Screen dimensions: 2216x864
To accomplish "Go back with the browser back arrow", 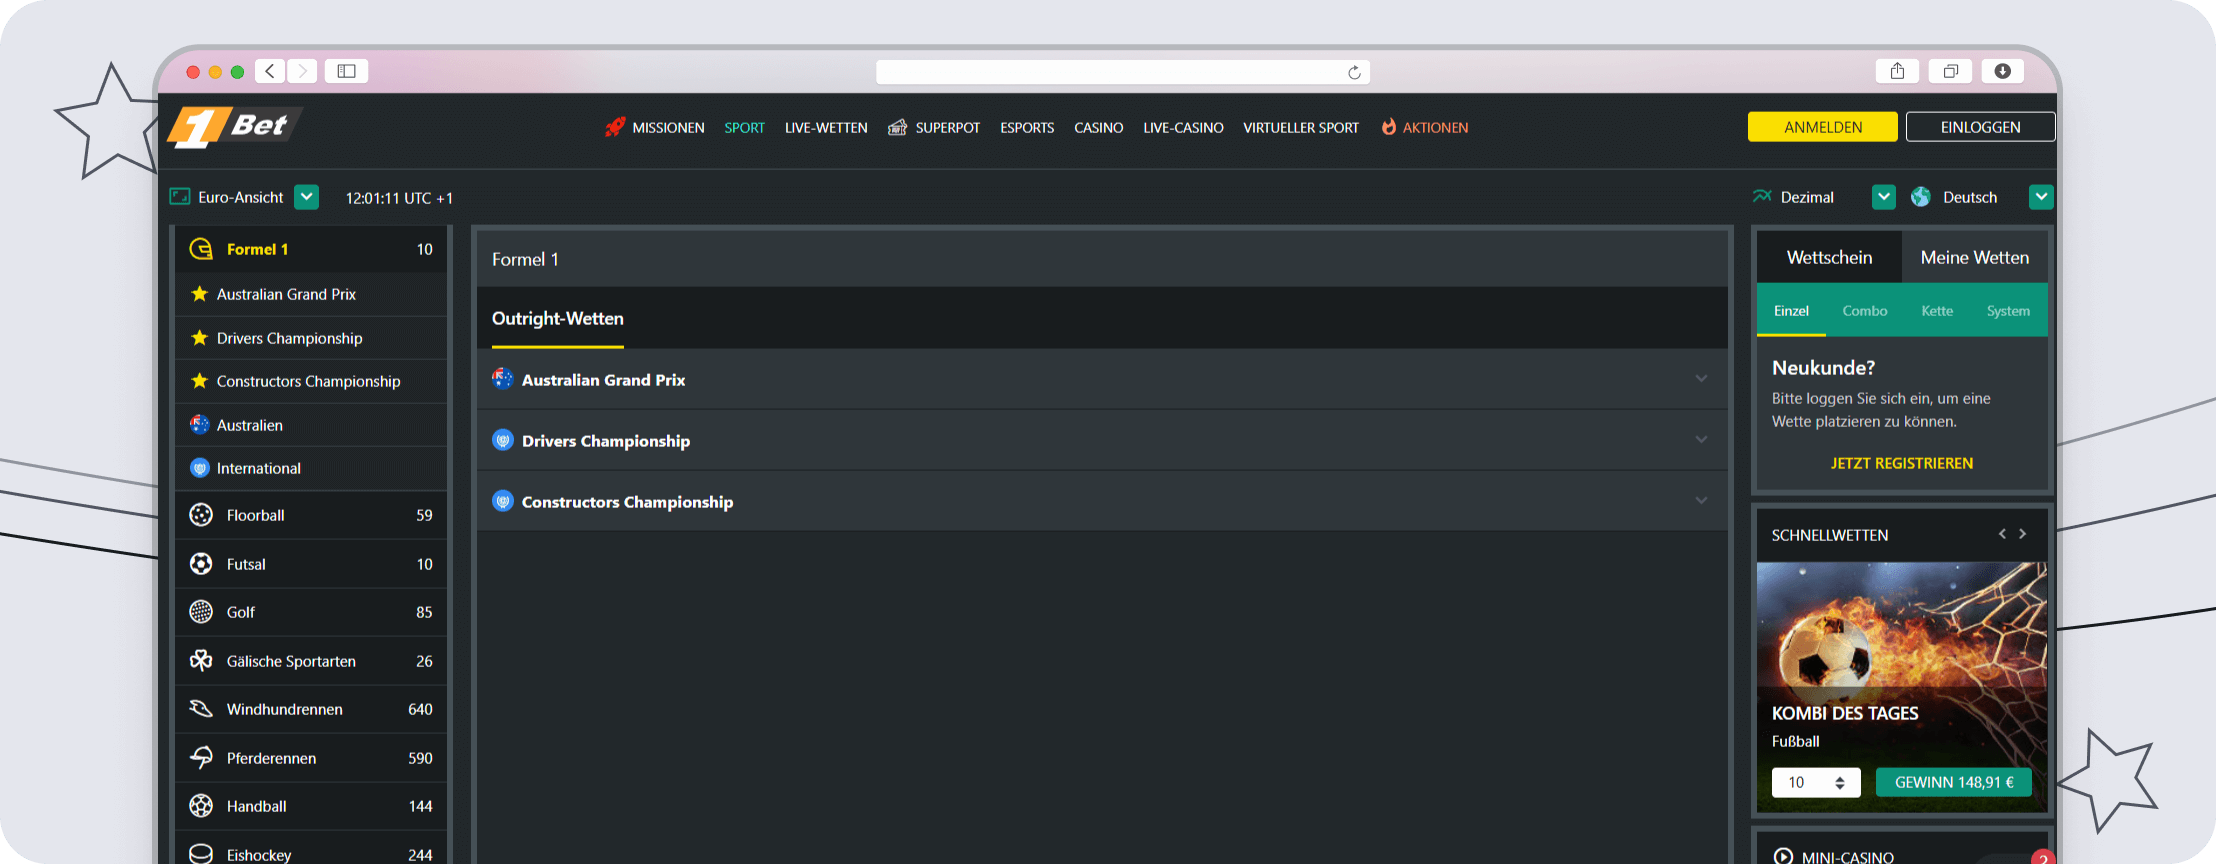I will pyautogui.click(x=270, y=71).
